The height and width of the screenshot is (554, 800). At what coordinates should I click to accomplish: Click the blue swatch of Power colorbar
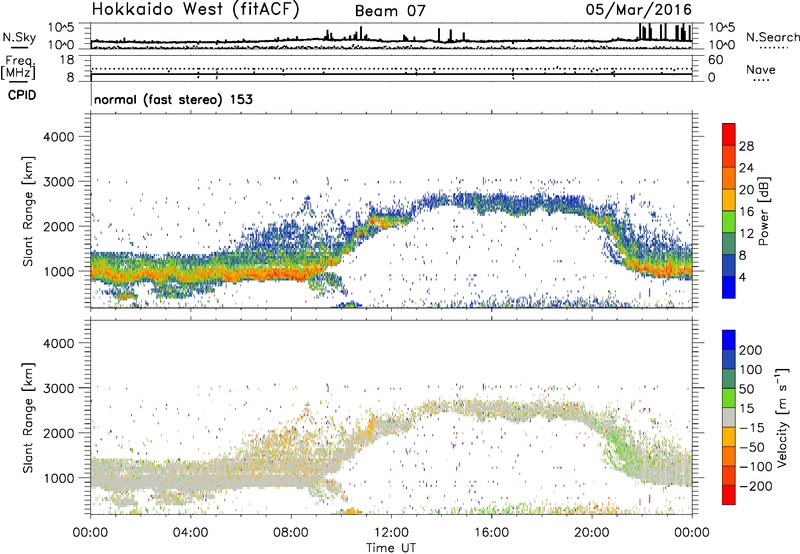(x=729, y=287)
